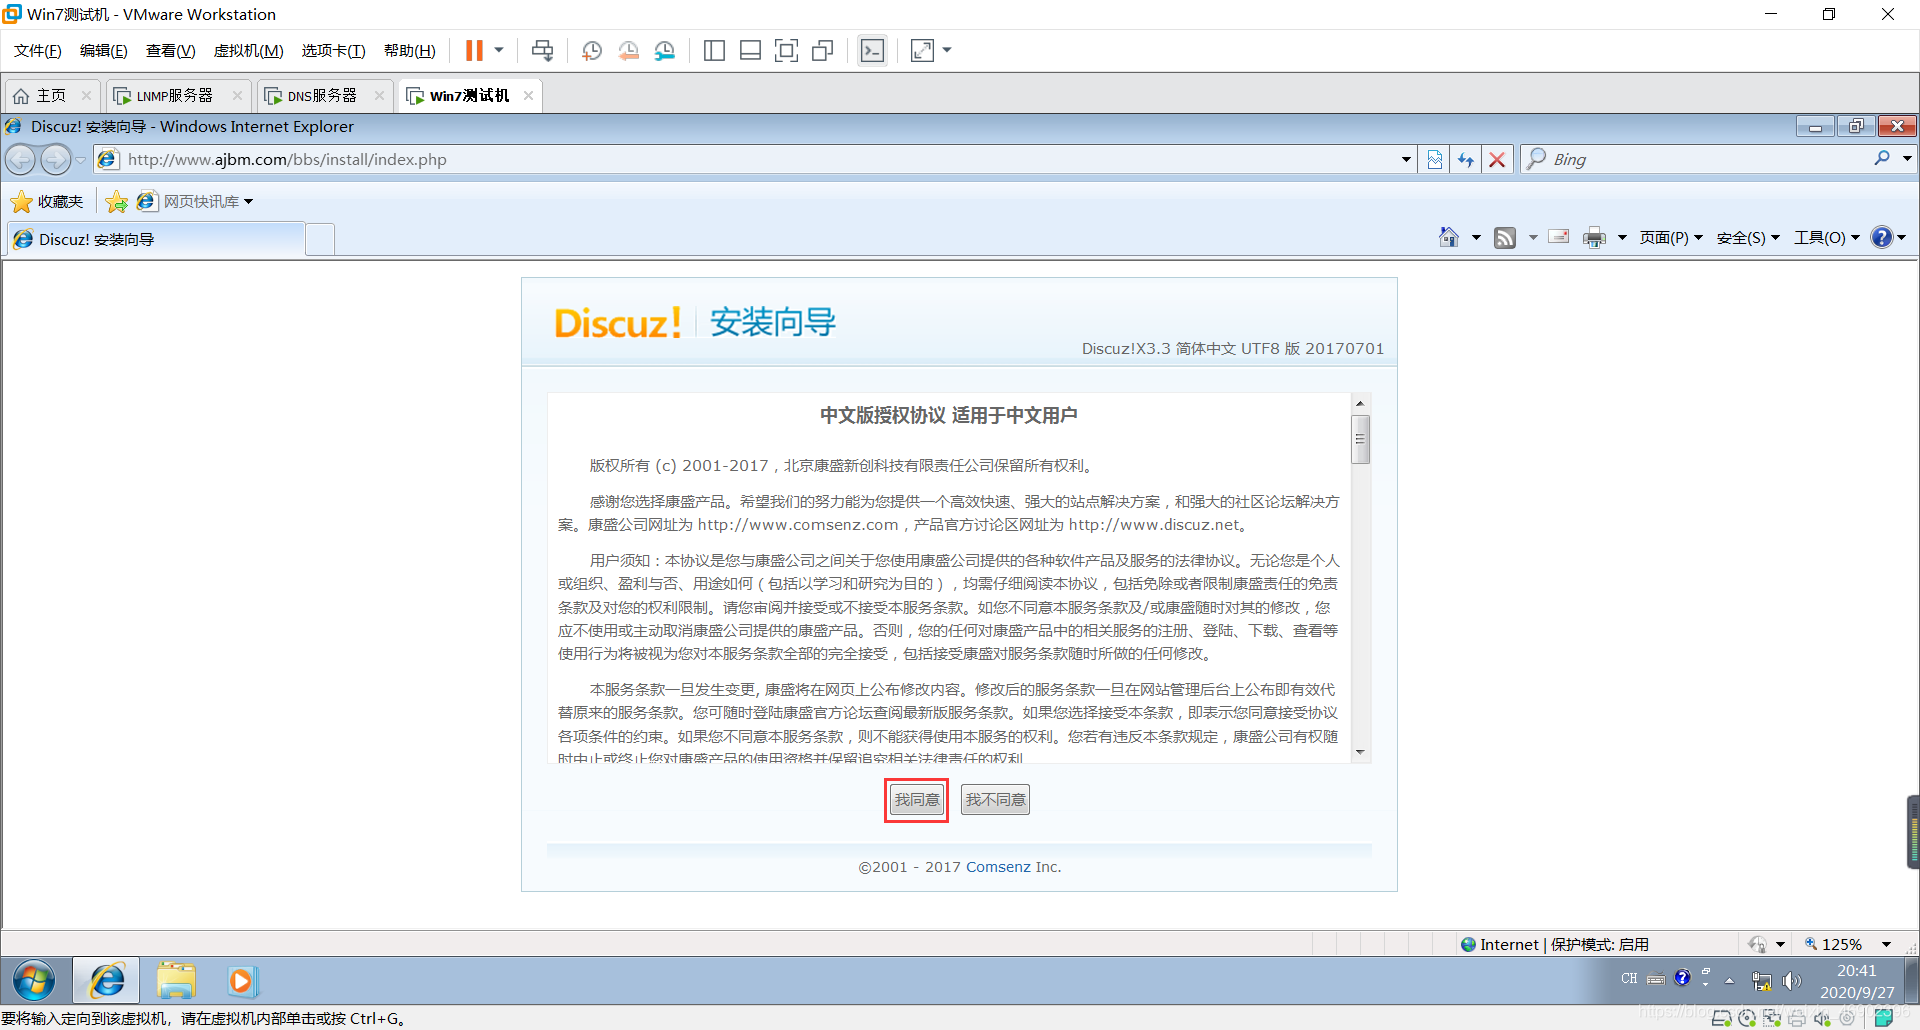1920x1030 pixels.
Task: Click the IE back button
Action: 21,159
